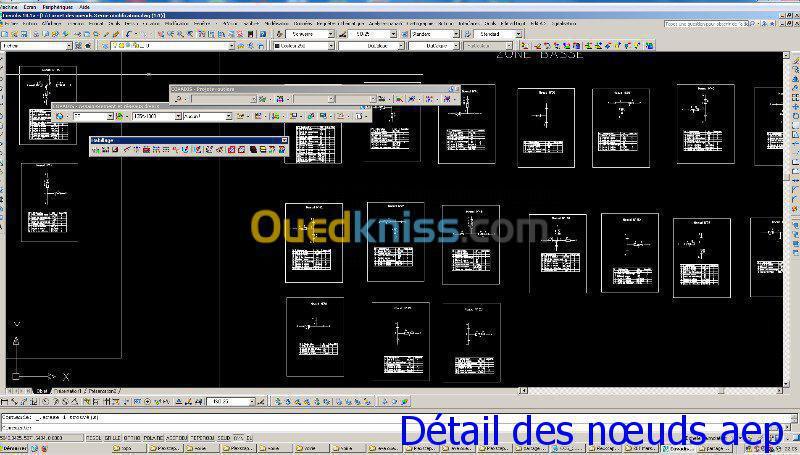Open the Format menu in AutoCAD
The height and width of the screenshot is (455, 800).
(96, 23)
